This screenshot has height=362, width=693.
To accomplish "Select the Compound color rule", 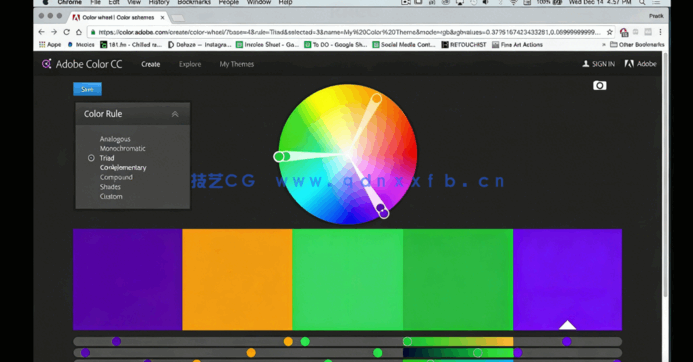I will (116, 177).
